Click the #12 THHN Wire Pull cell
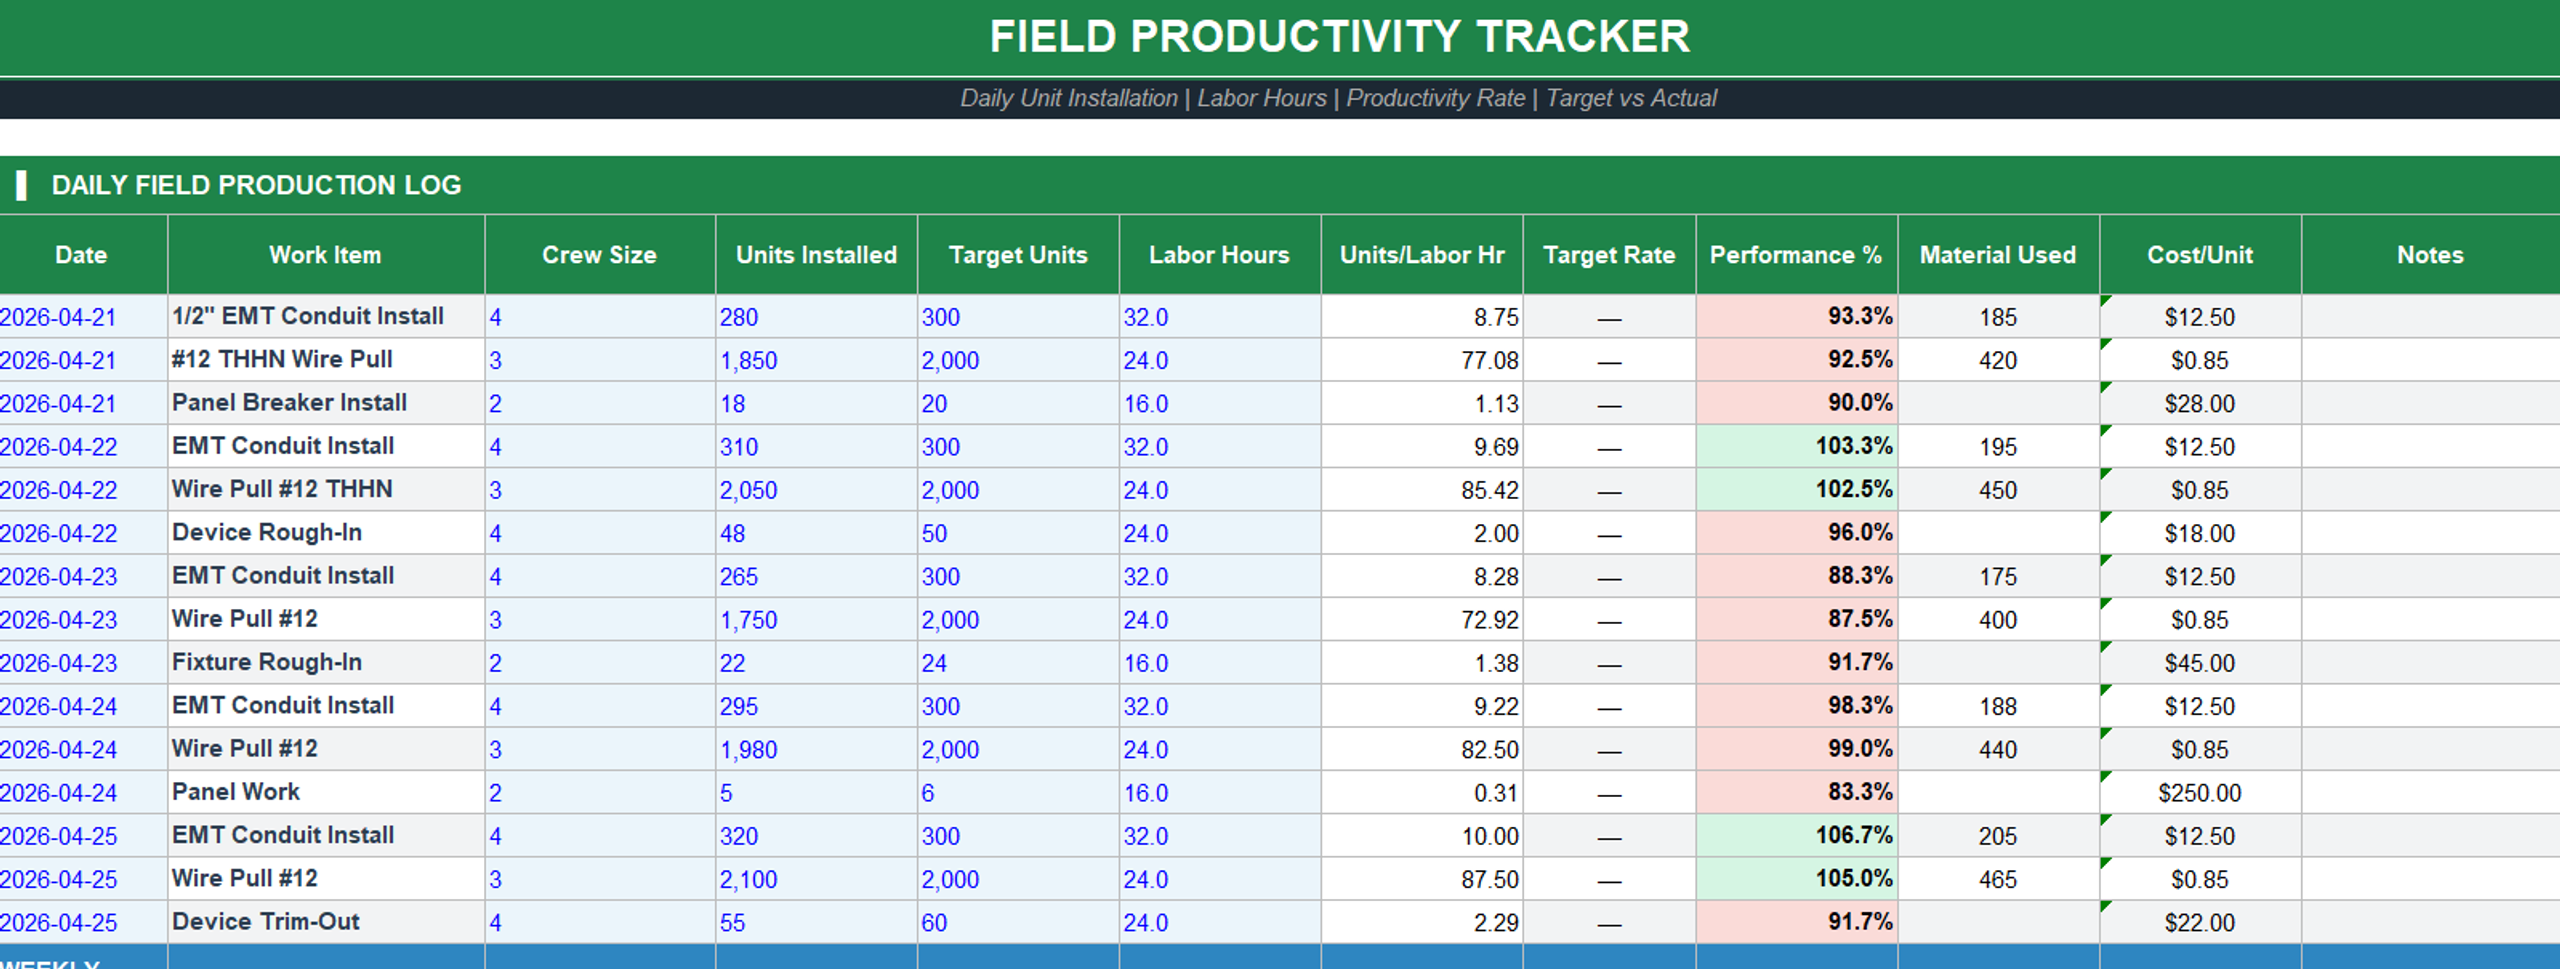This screenshot has height=969, width=2560. [x=326, y=359]
